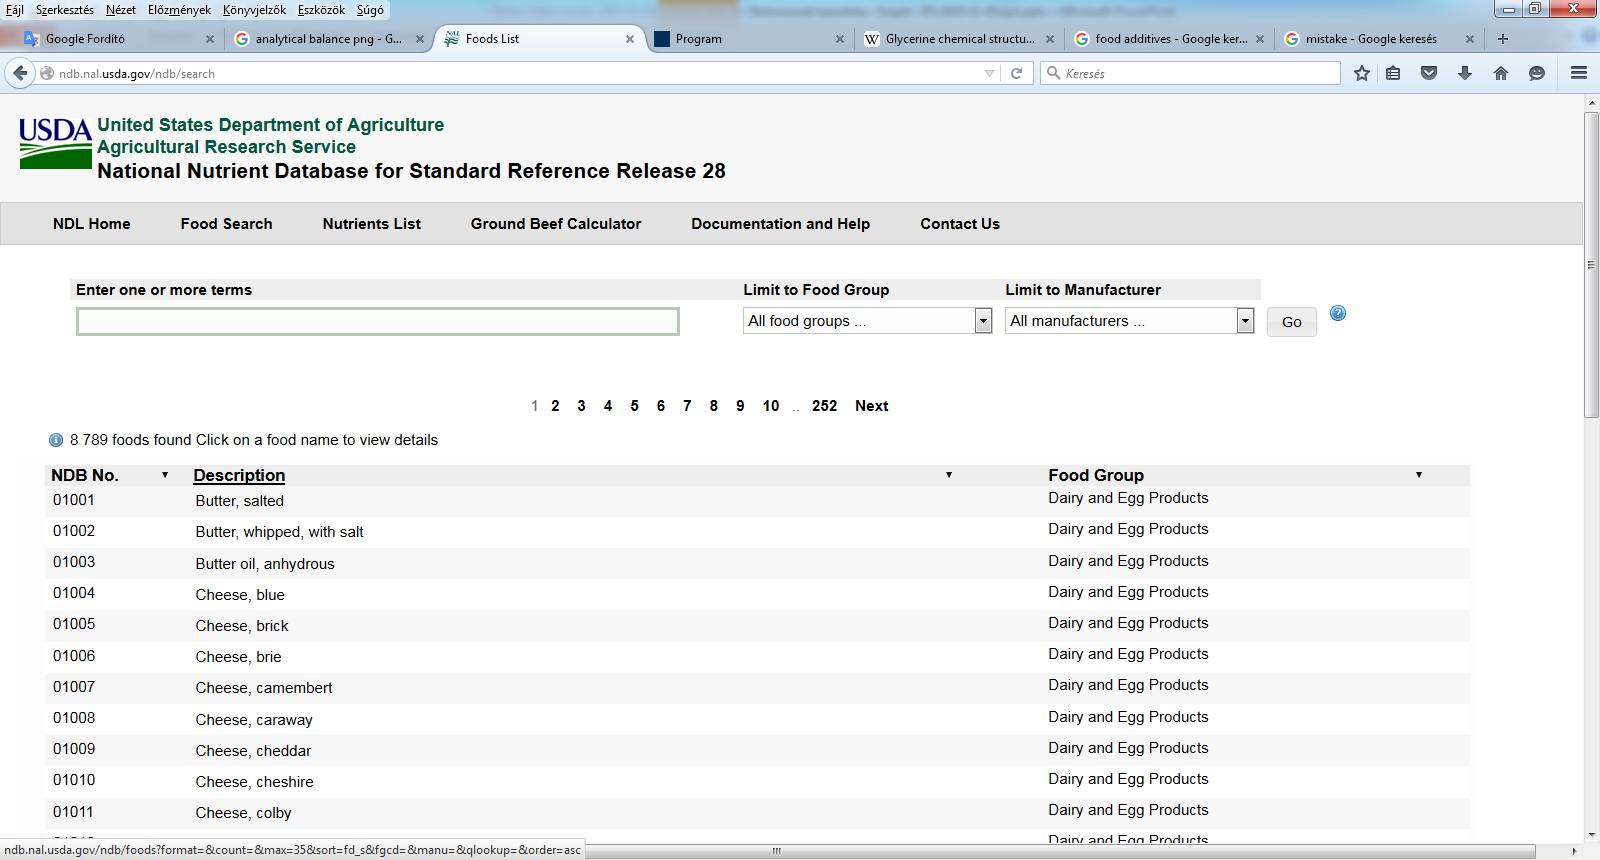The height and width of the screenshot is (860, 1600).
Task: Open Ground Beef Calculator link
Action: coord(556,224)
